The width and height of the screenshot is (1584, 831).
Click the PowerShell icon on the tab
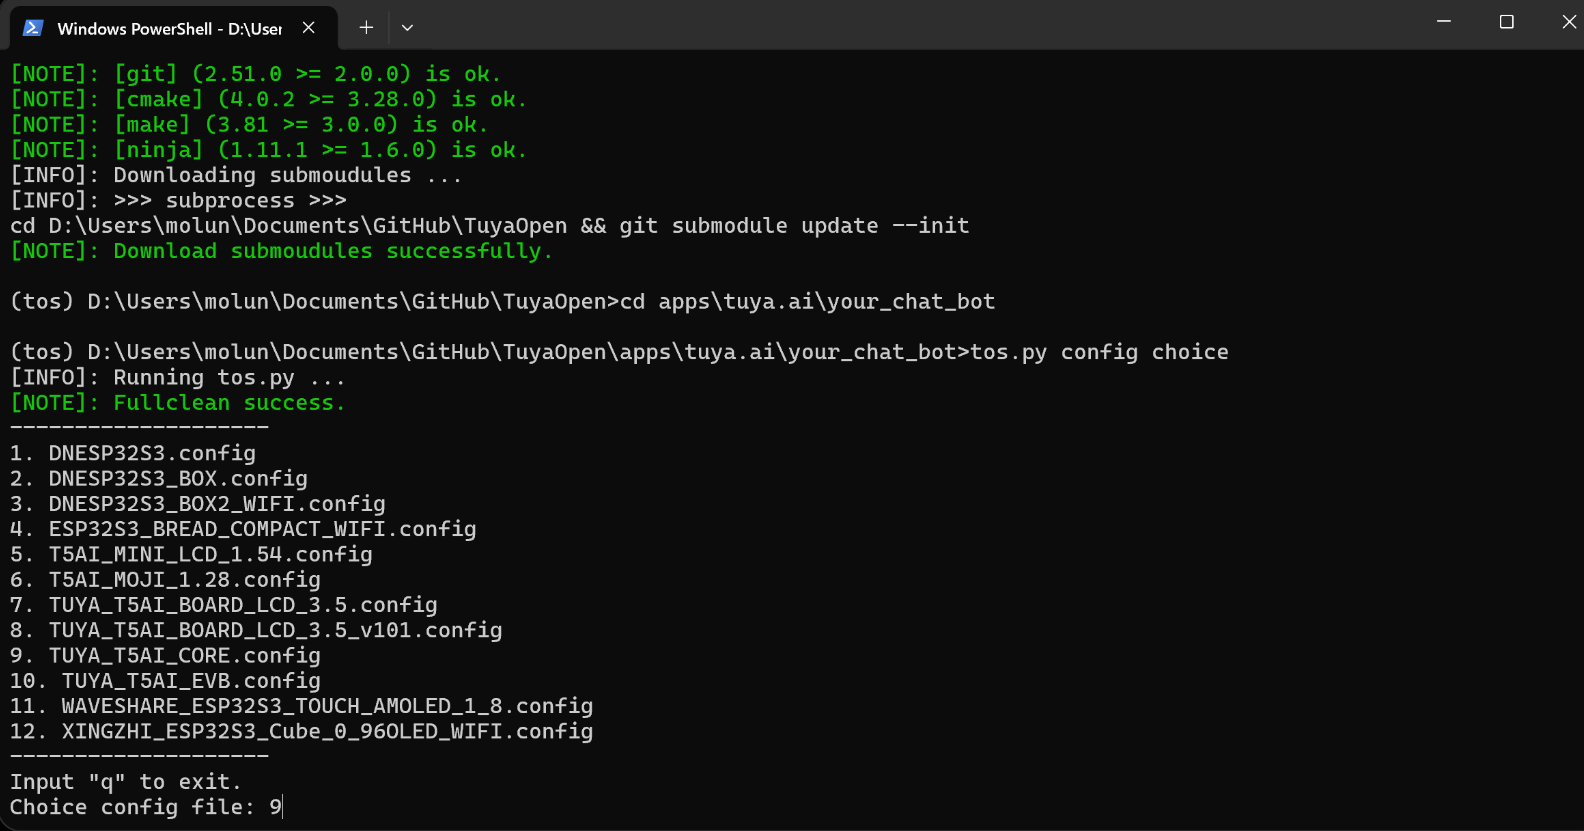coord(32,27)
